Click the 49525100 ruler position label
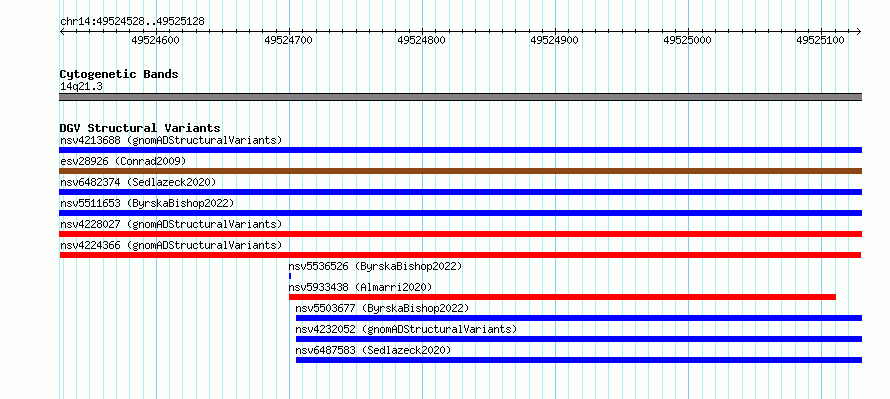890x399 pixels. coord(820,40)
